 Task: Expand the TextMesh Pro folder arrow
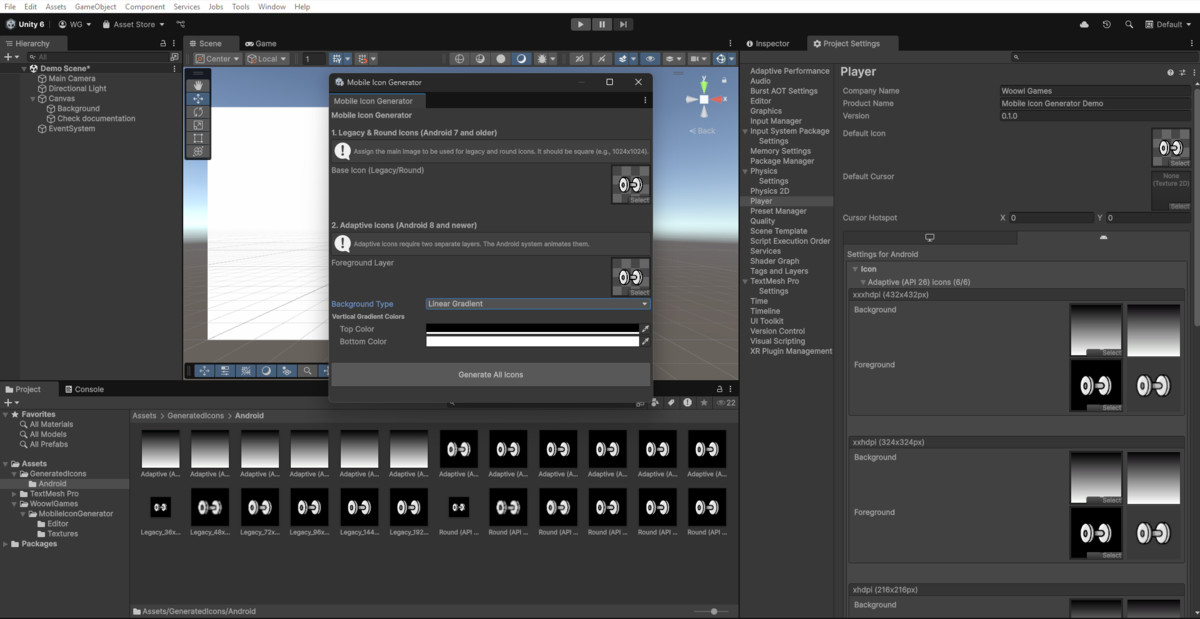[14, 494]
